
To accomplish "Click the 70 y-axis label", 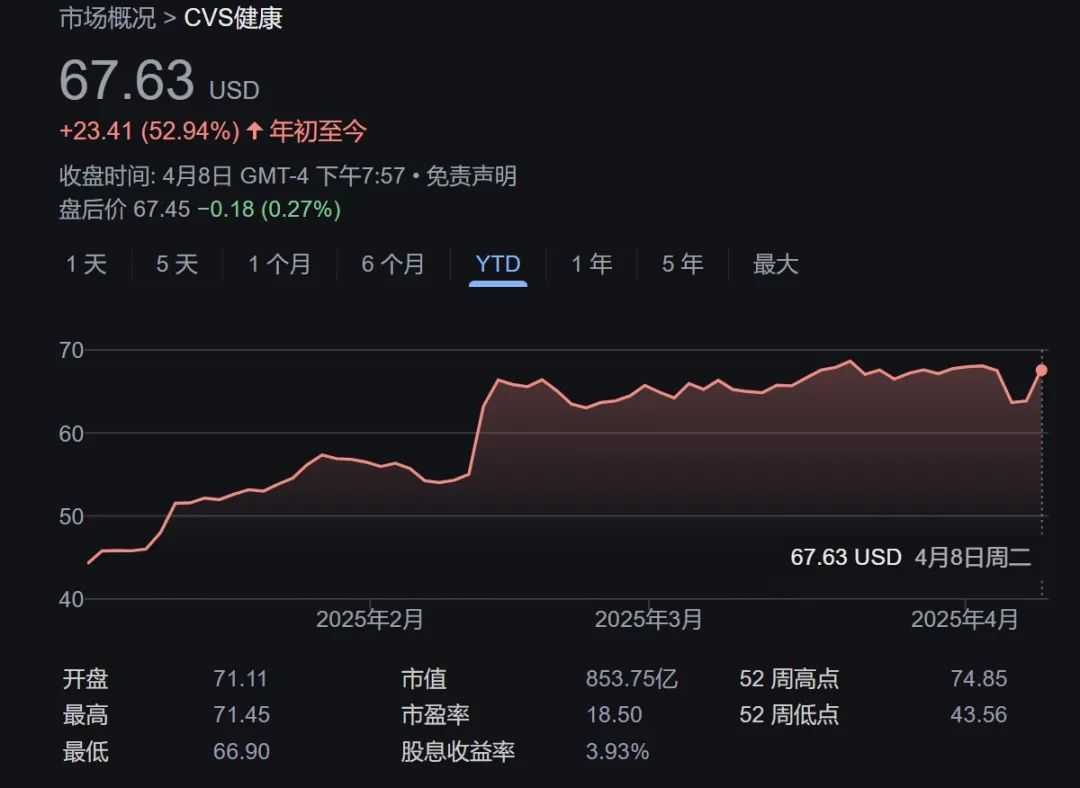I will [72, 351].
